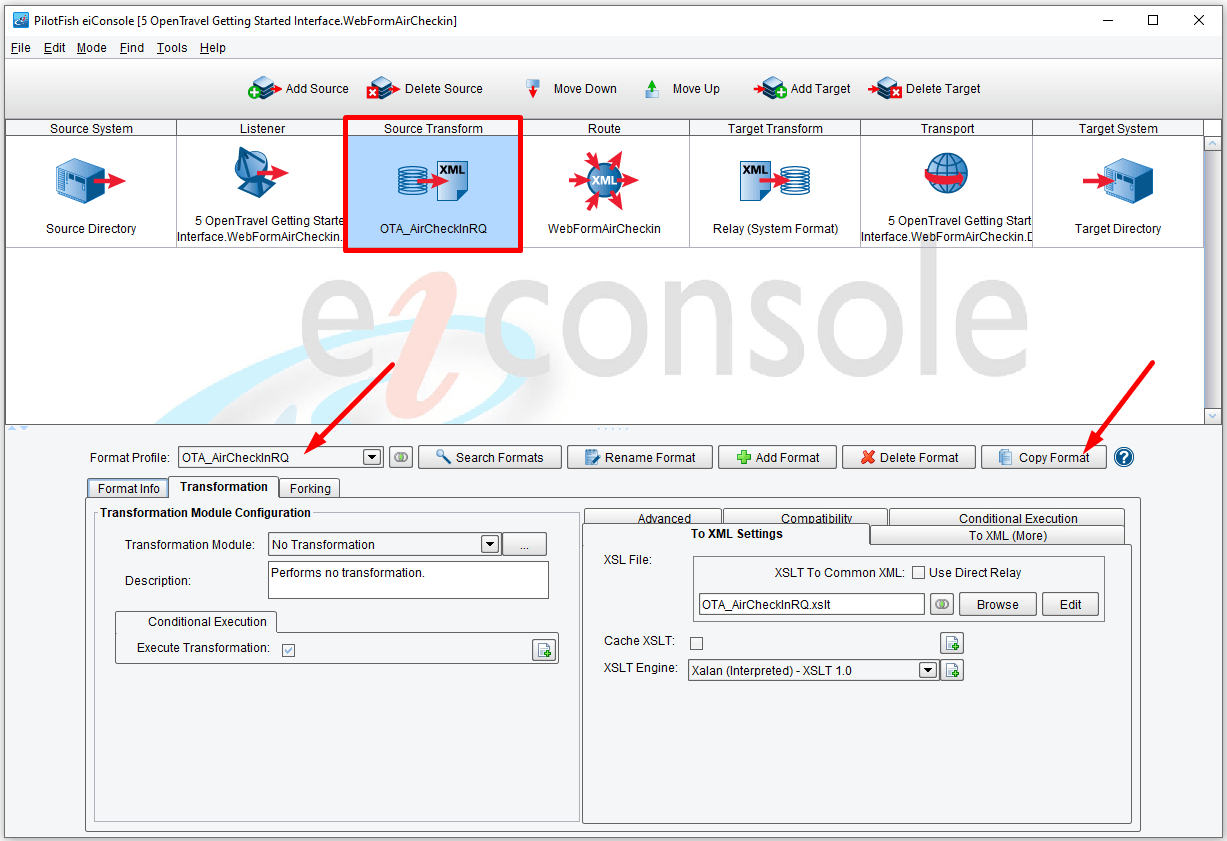1227x841 pixels.
Task: Toggle the Execute Transformation checkbox
Action: (288, 650)
